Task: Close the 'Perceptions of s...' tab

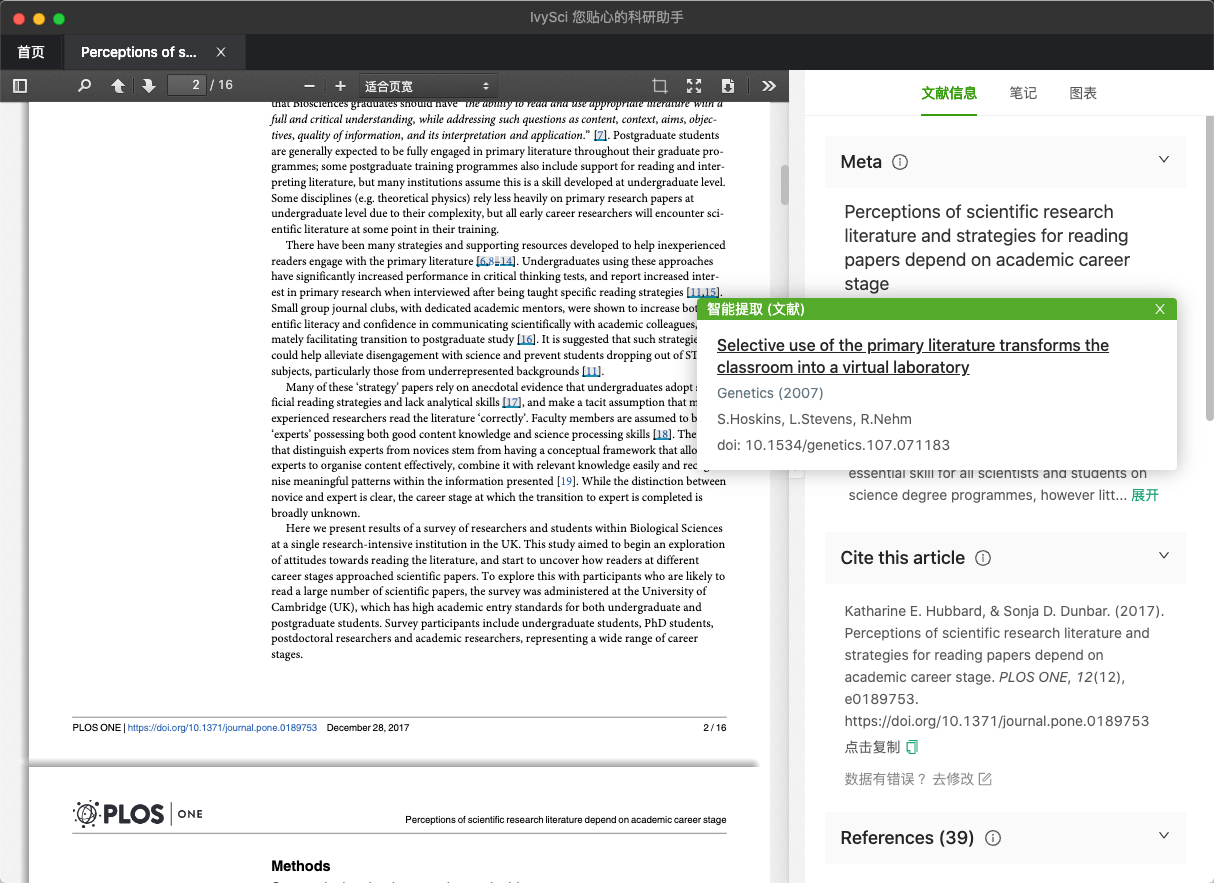Action: pyautogui.click(x=221, y=52)
